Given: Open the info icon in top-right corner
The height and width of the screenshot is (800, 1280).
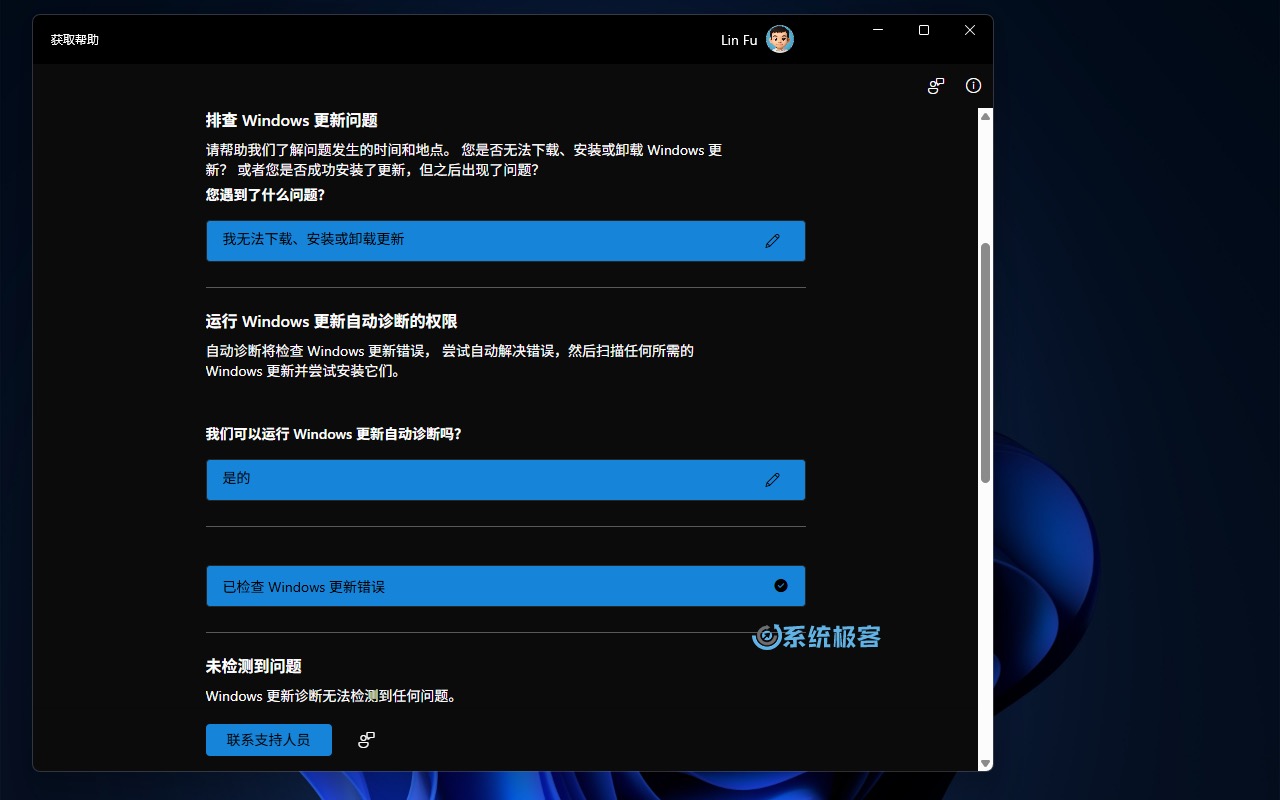Looking at the screenshot, I should (973, 86).
